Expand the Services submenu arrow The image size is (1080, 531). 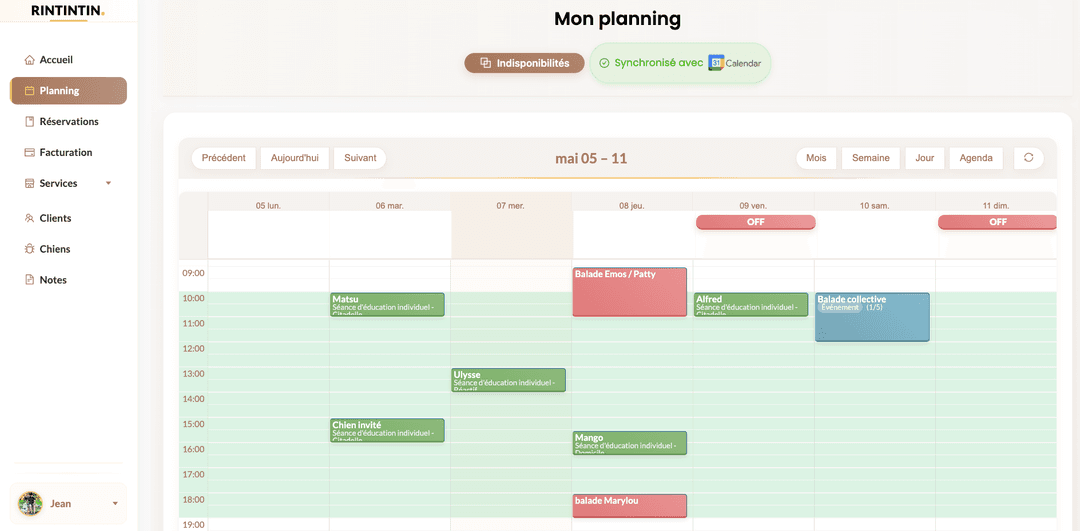pyautogui.click(x=108, y=183)
